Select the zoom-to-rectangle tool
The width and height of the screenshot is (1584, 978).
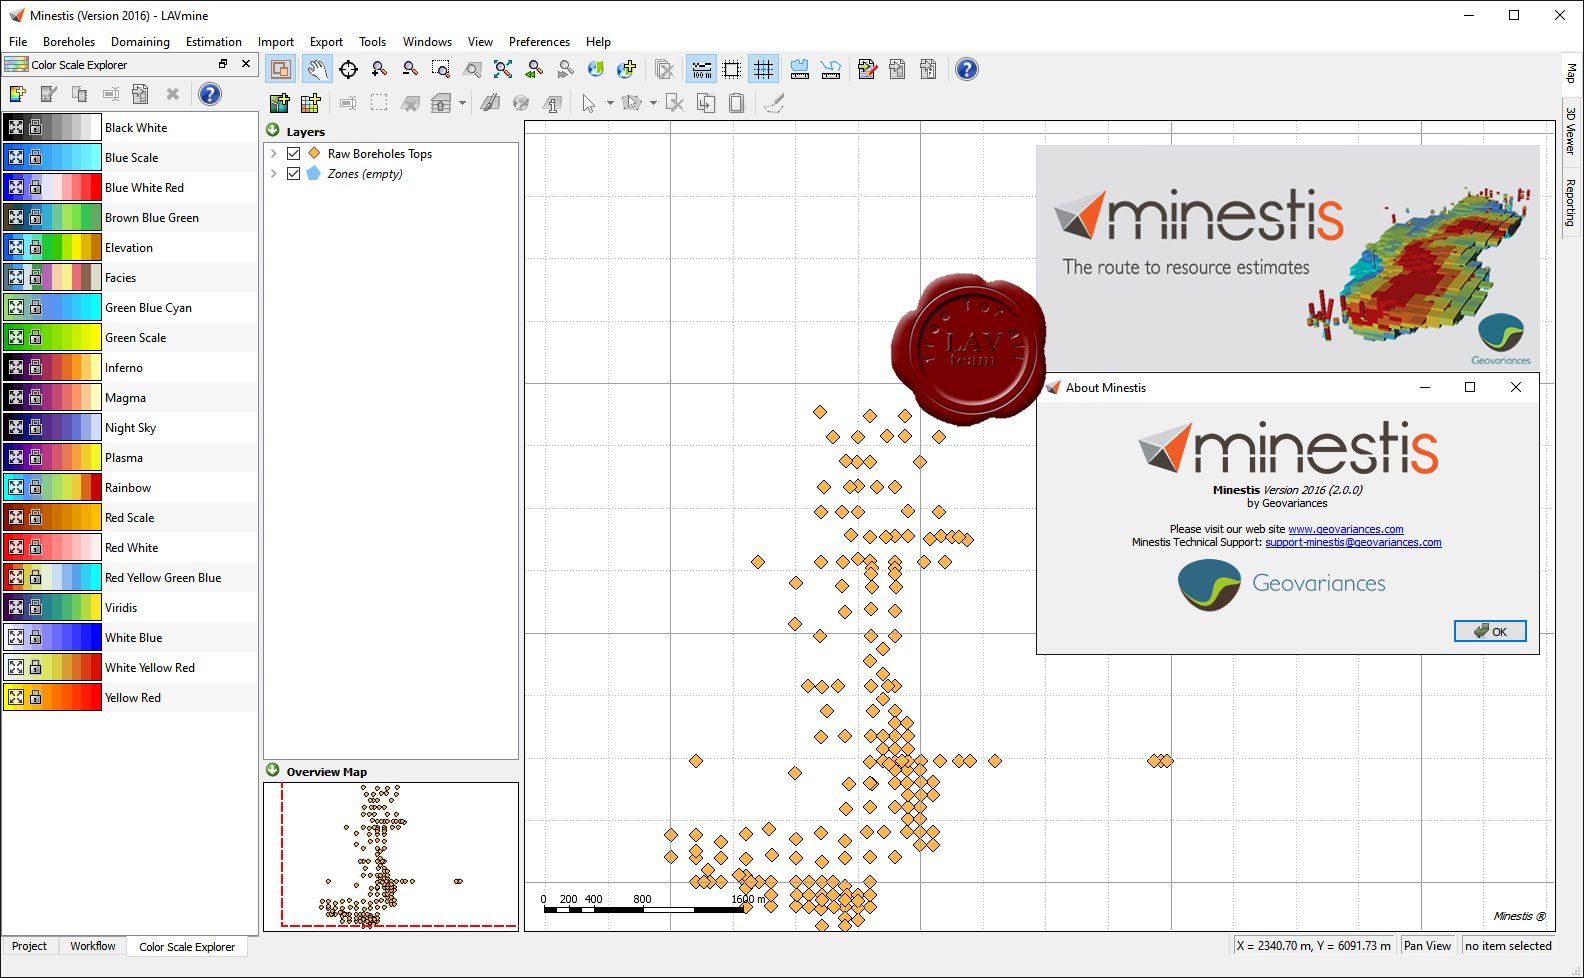coord(441,69)
